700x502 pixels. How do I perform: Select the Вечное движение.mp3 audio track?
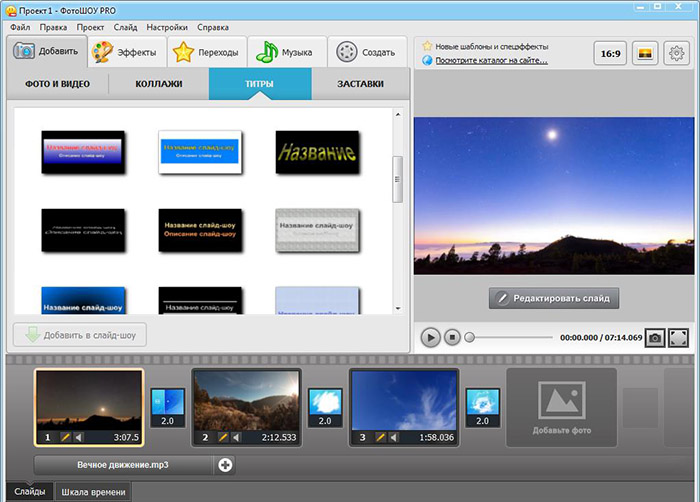tap(123, 465)
